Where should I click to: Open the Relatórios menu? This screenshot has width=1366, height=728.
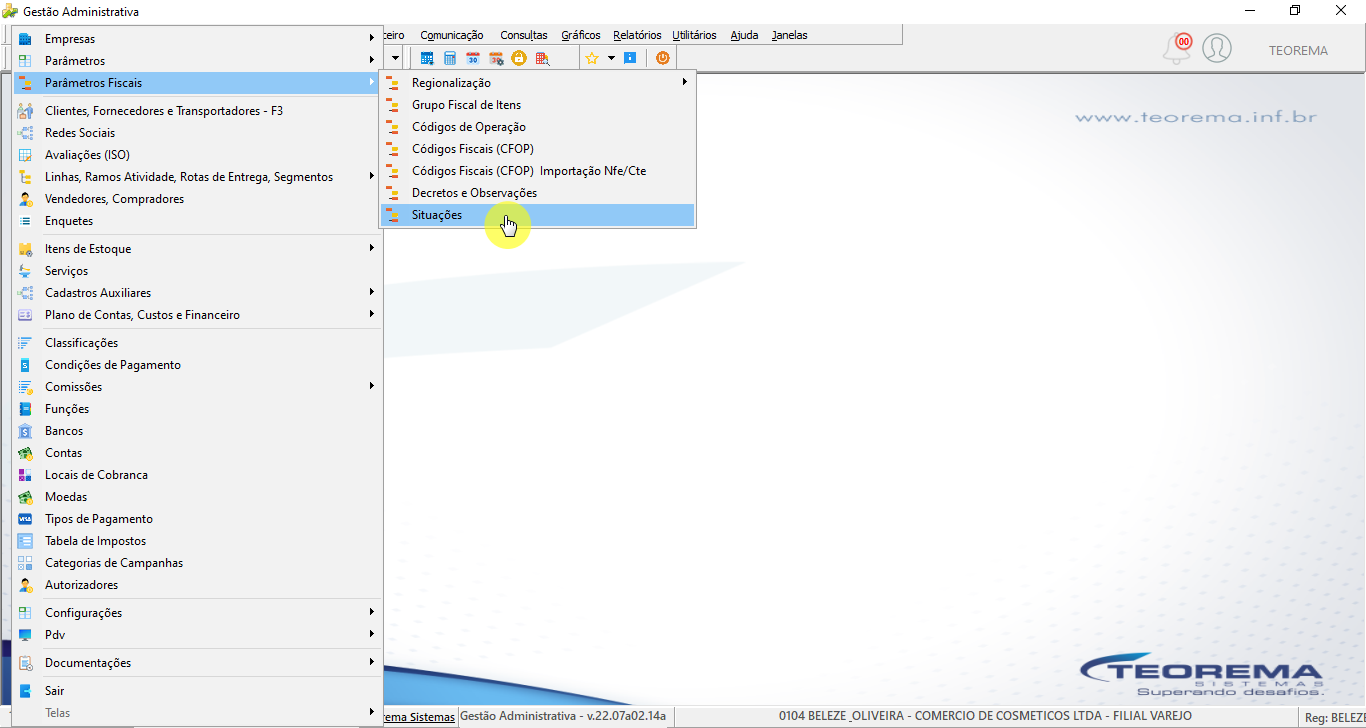637,35
